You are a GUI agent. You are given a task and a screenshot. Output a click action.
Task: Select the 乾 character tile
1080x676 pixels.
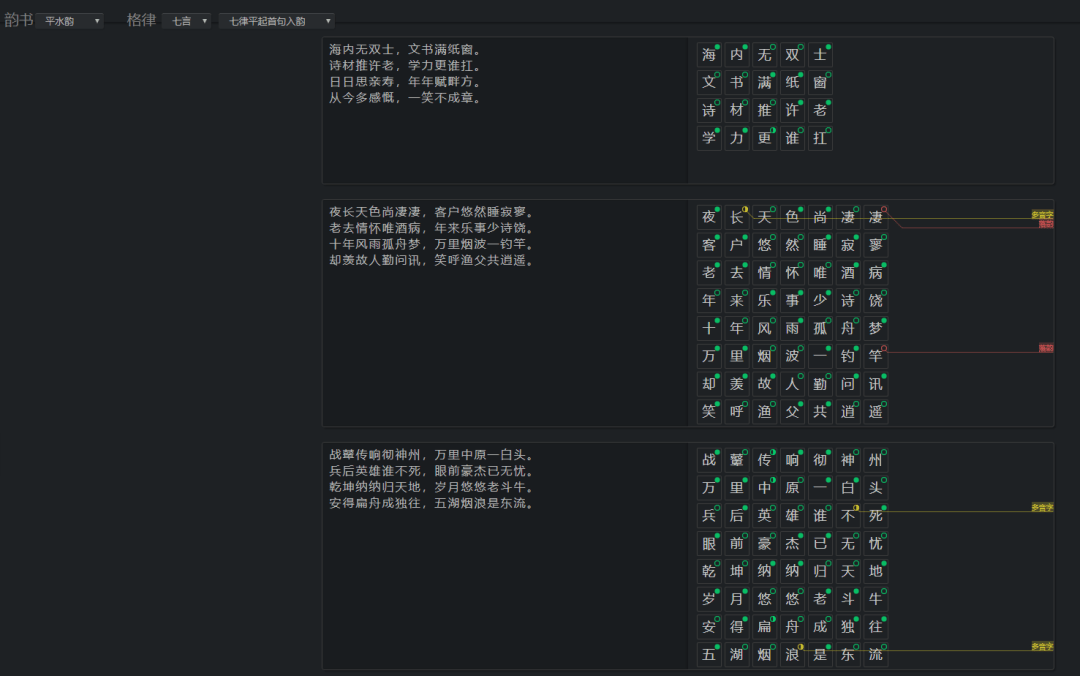[709, 571]
